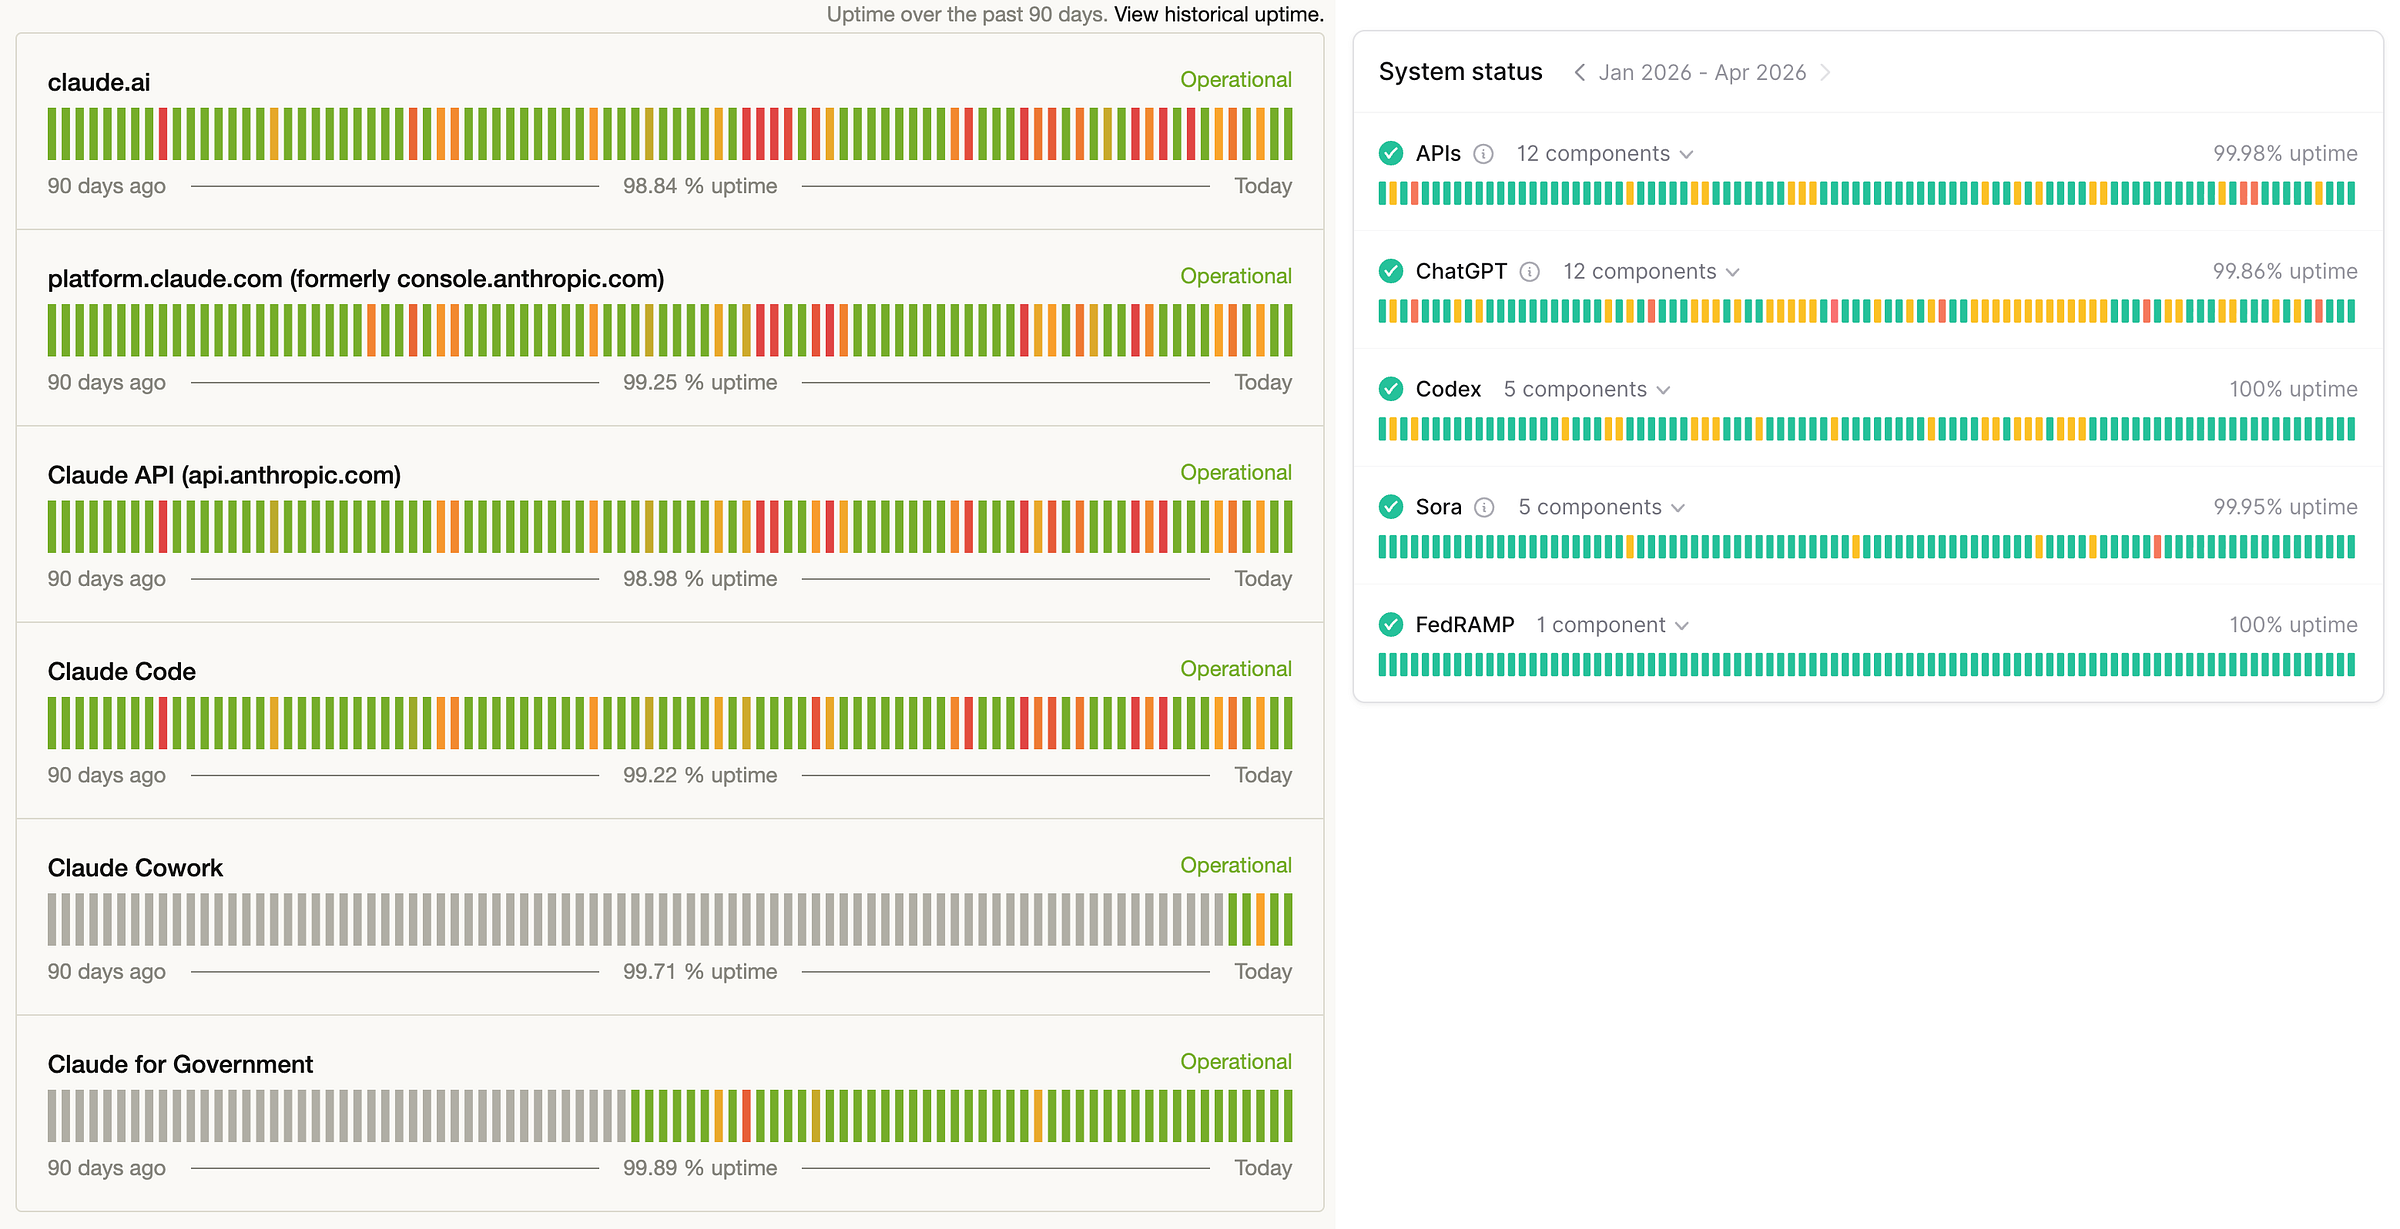This screenshot has height=1229, width=2400.
Task: Go to next date range with right arrow
Action: 1825,72
